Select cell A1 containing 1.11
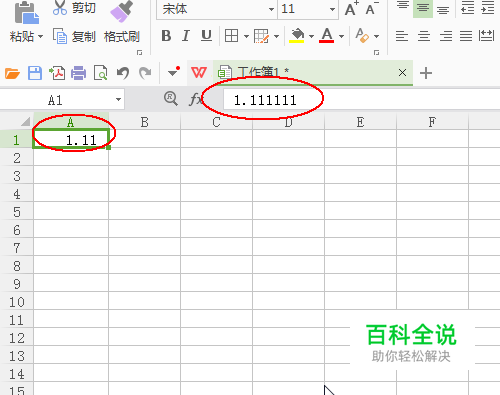 coord(71,139)
